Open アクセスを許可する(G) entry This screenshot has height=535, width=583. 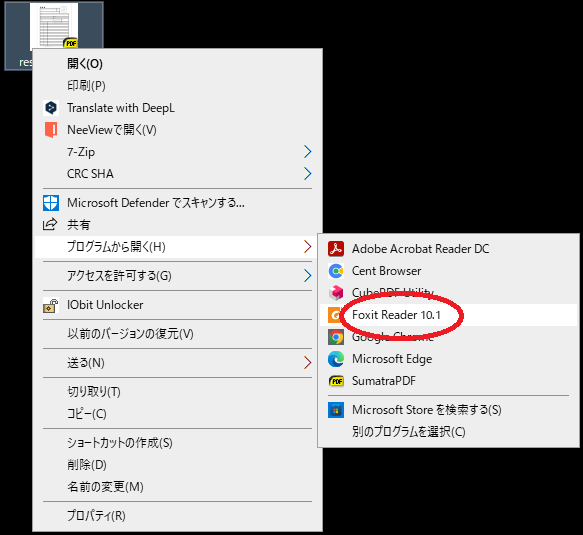(119, 275)
